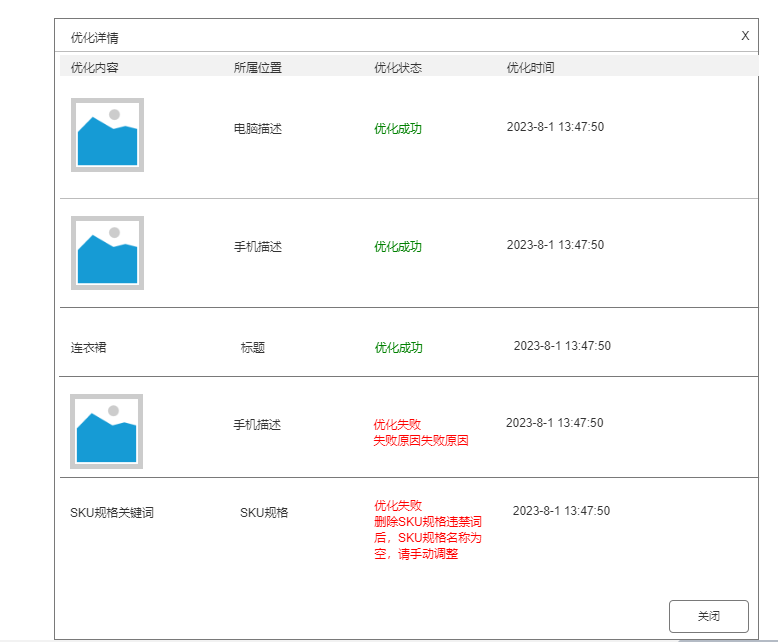Select the SKU规格关键词 content text

click(x=112, y=513)
